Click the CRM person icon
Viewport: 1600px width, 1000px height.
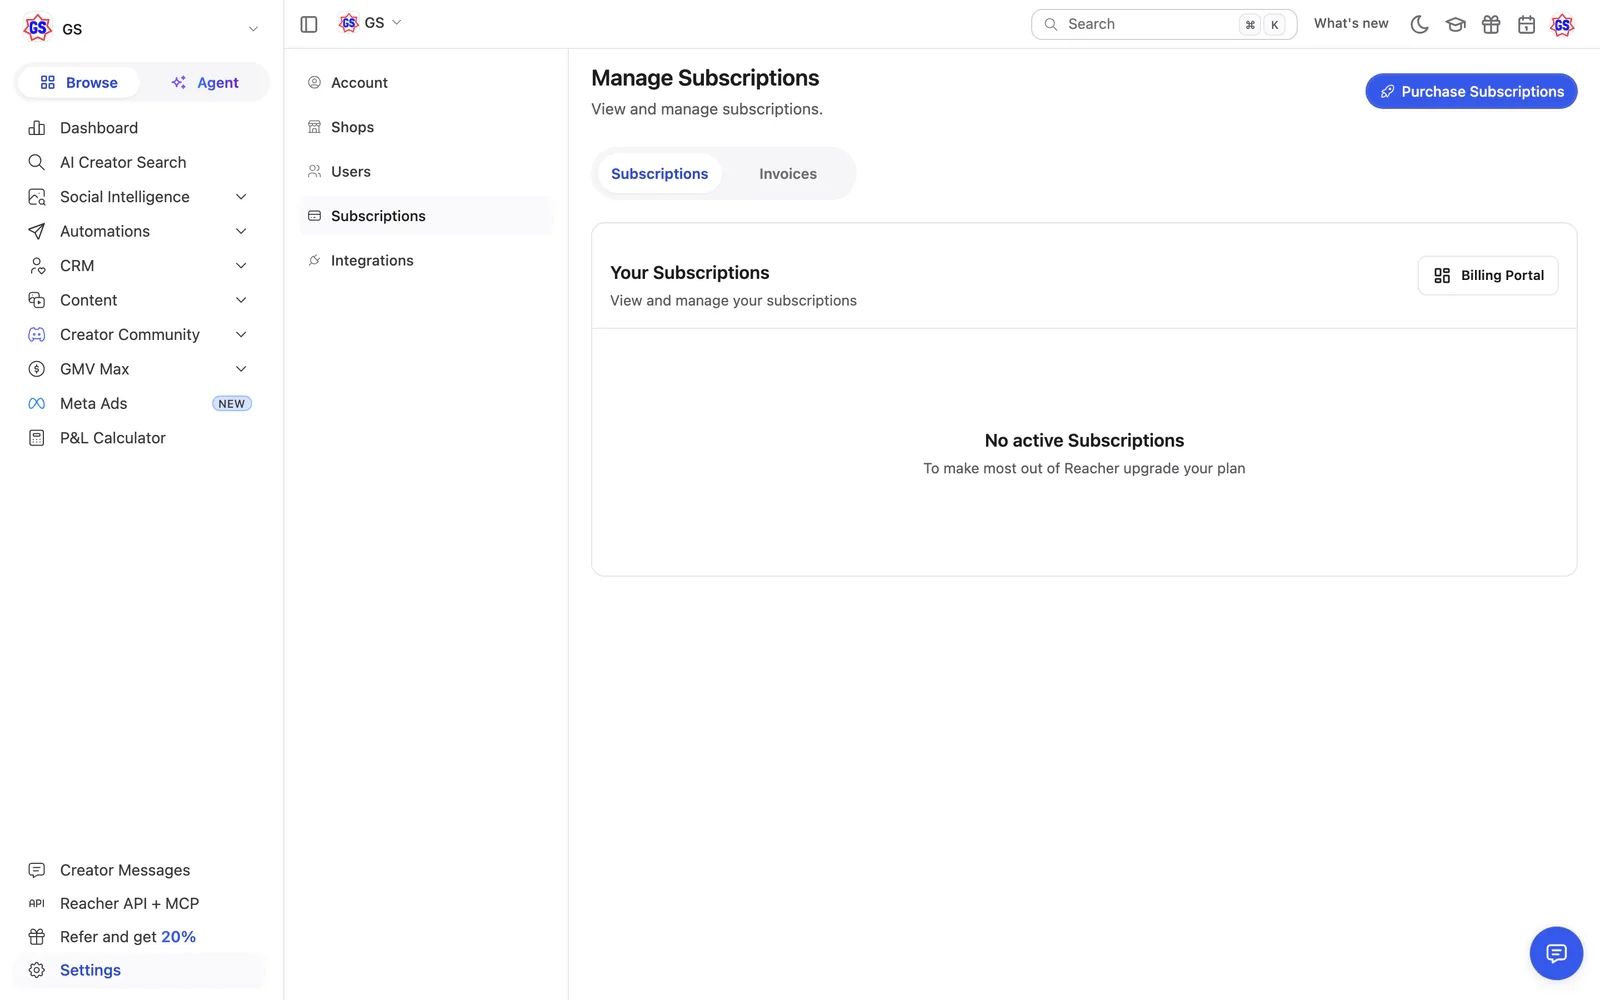pos(37,266)
